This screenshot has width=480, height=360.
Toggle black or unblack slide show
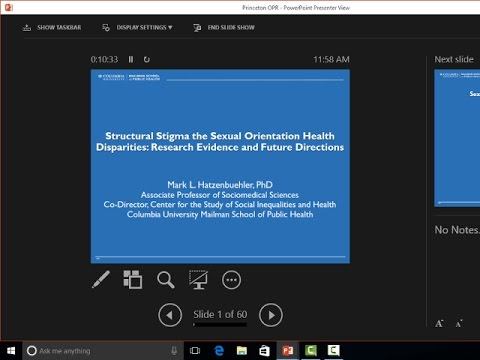coord(198,280)
